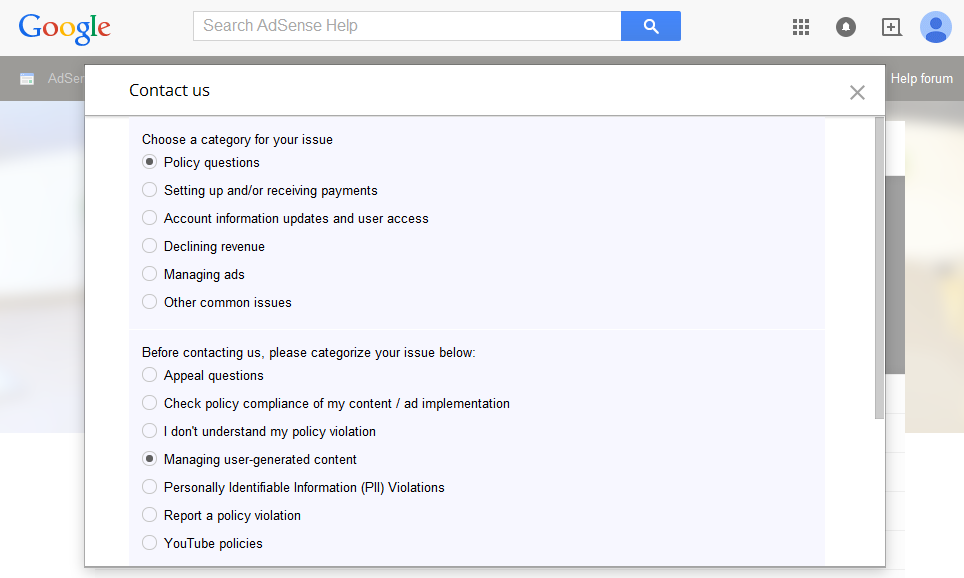
Task: Go to Google homepage logo
Action: tap(64, 28)
